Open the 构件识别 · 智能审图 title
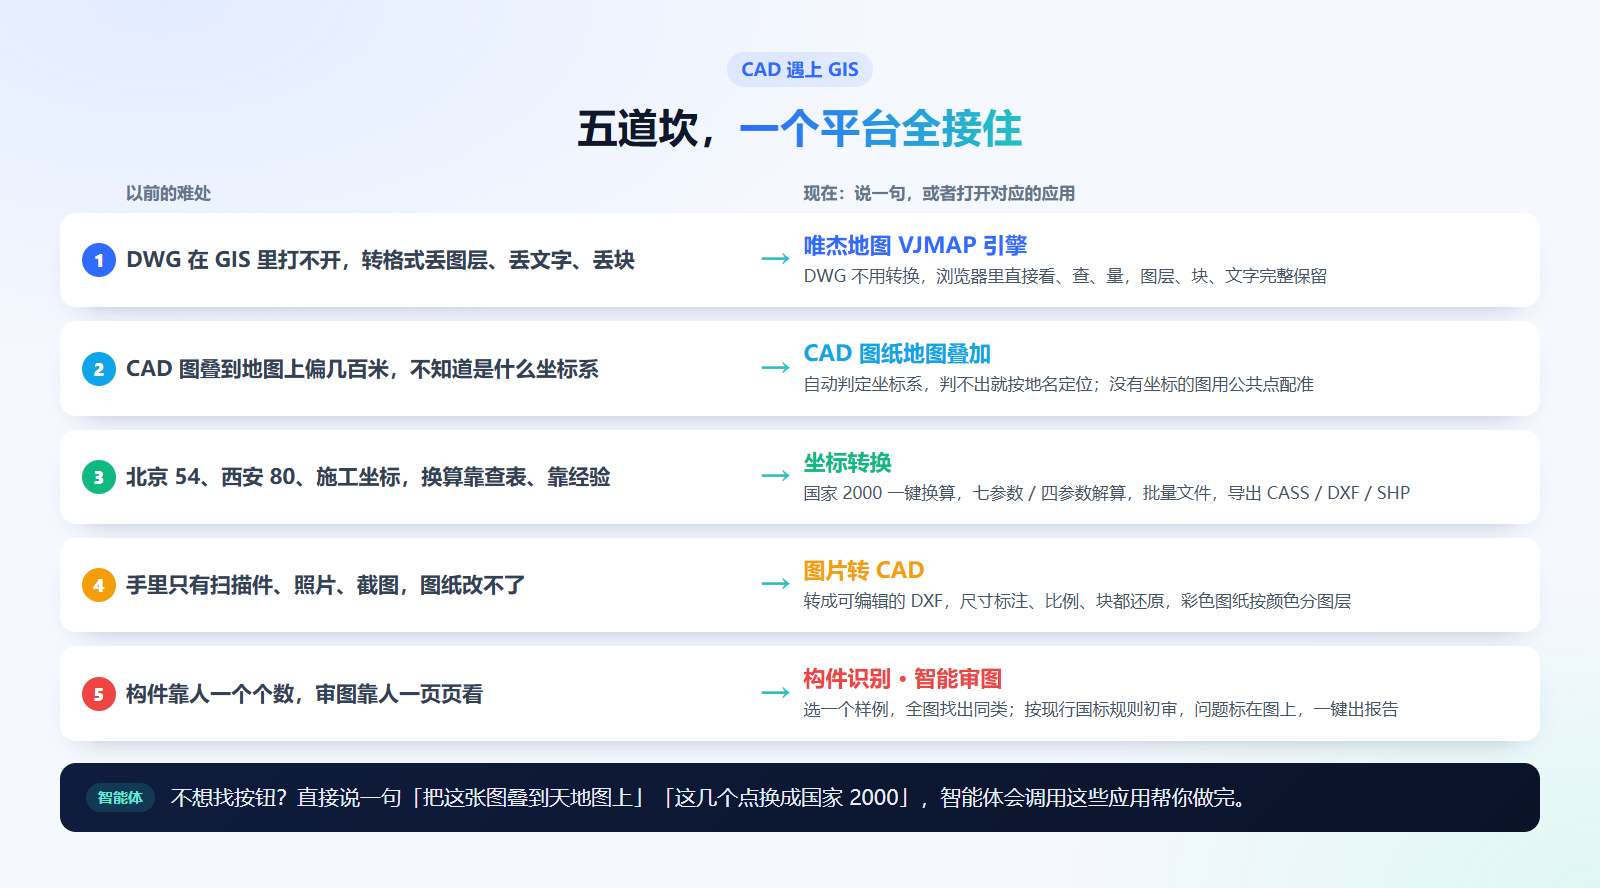 tap(903, 679)
